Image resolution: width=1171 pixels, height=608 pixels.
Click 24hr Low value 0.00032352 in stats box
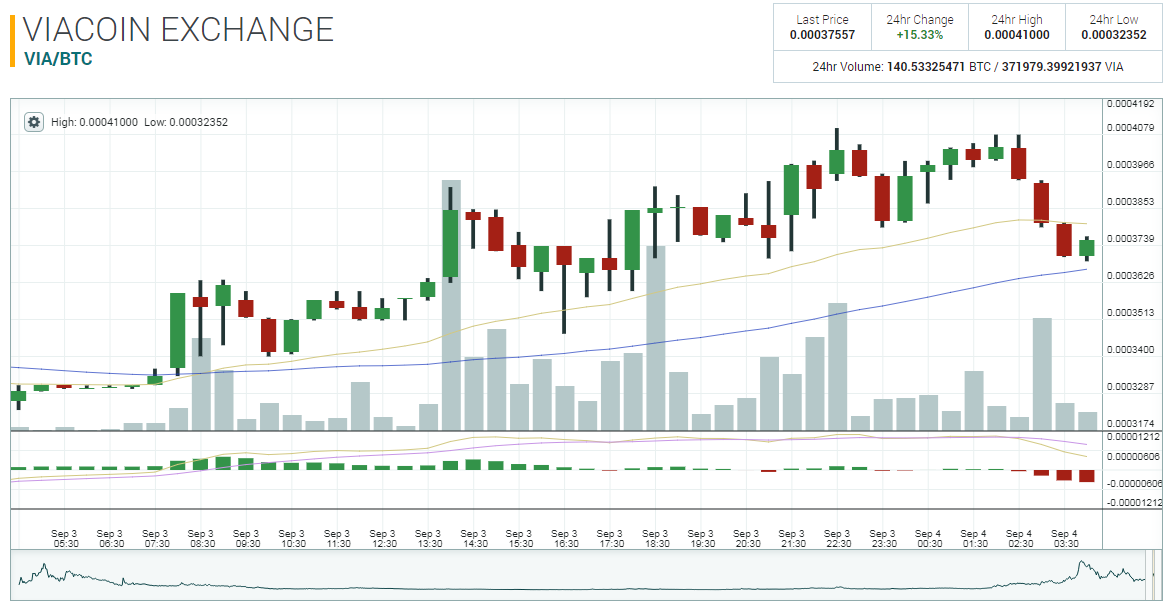tap(1113, 35)
